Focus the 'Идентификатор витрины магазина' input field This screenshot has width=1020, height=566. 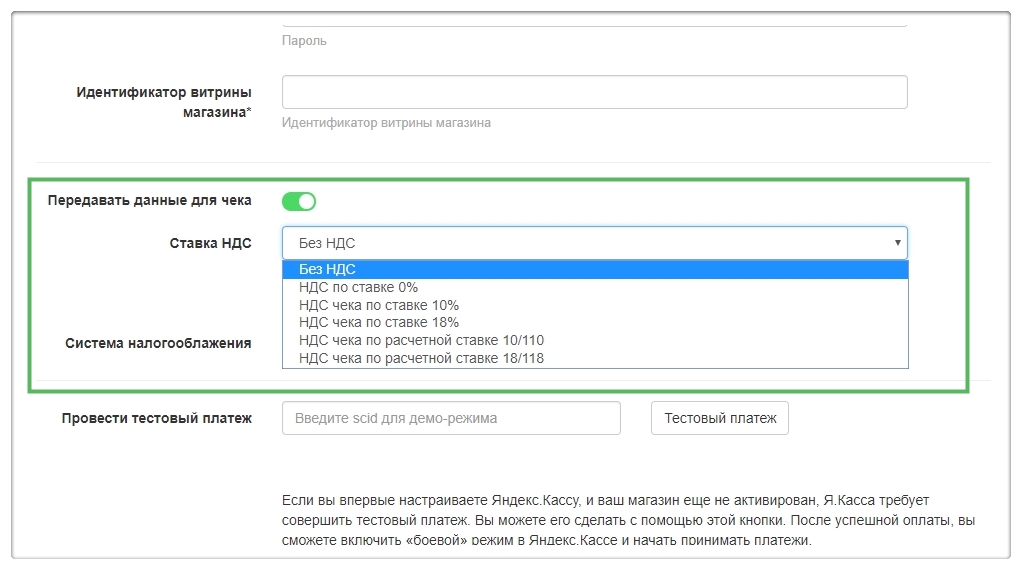click(594, 92)
